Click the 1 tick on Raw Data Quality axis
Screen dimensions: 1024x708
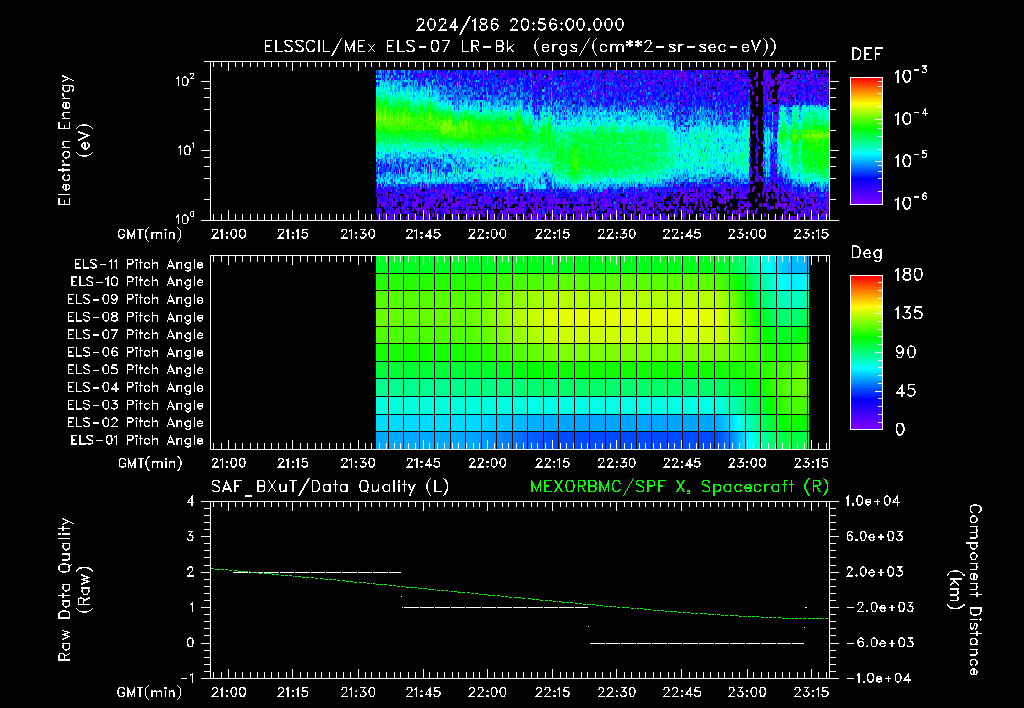(x=190, y=607)
